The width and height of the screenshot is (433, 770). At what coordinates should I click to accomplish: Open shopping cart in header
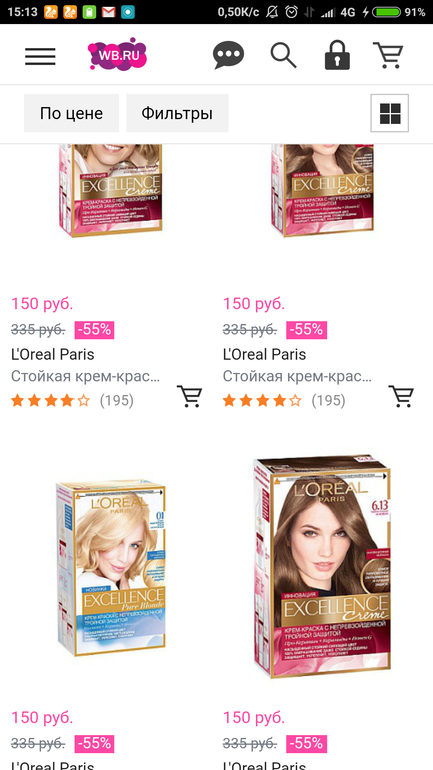coord(388,55)
